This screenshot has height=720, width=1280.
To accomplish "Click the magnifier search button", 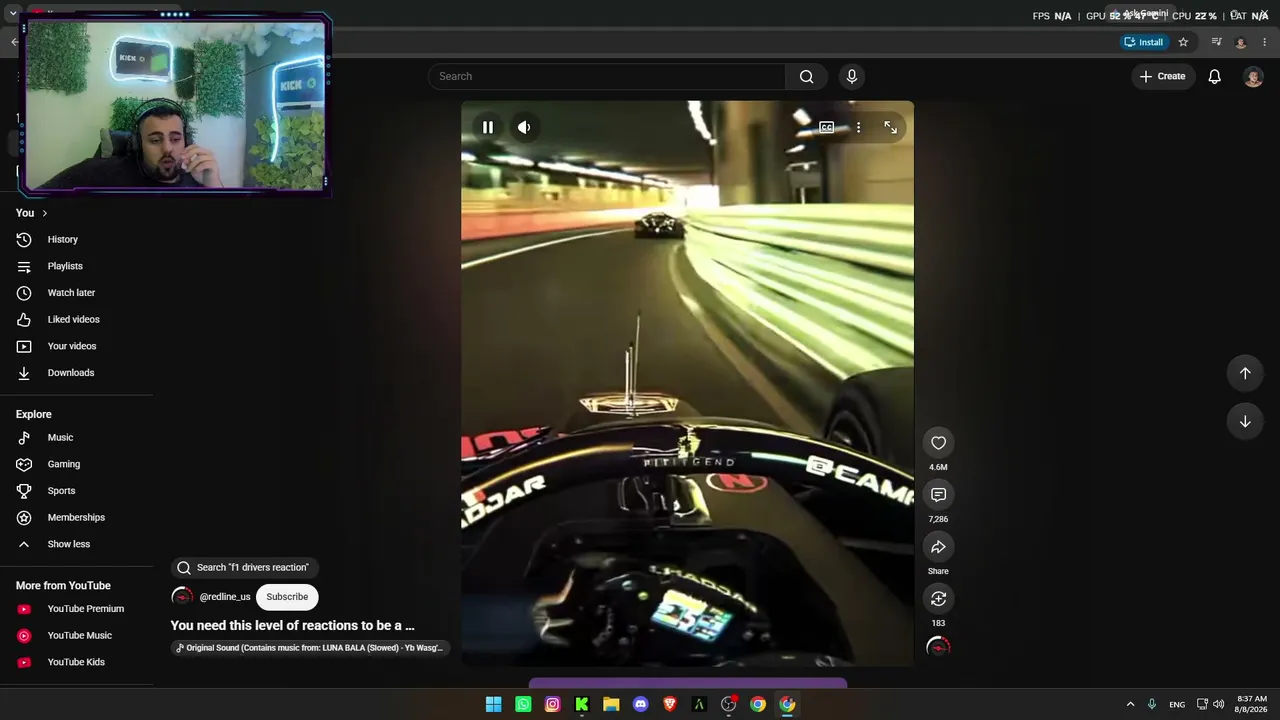I will point(807,76).
